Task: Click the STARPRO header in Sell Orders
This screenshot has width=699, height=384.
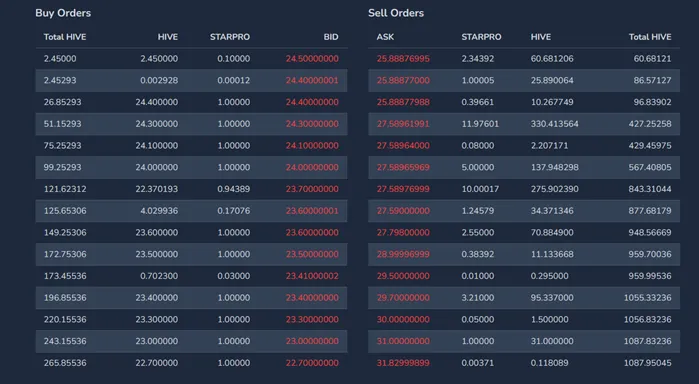Action: tap(481, 37)
